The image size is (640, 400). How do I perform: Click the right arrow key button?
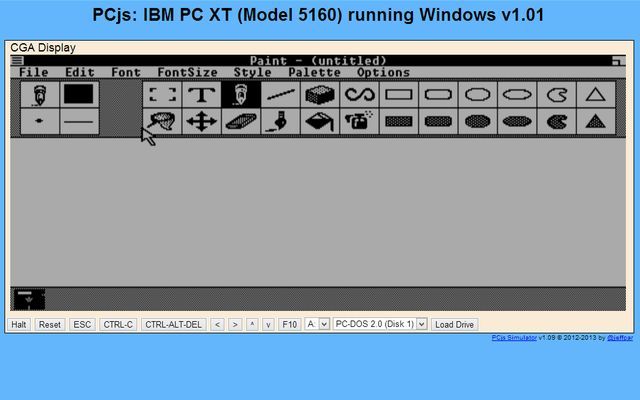pyautogui.click(x=235, y=324)
